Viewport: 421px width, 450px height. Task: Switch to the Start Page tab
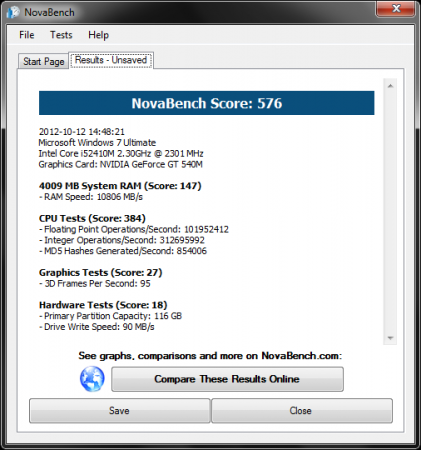click(x=44, y=61)
